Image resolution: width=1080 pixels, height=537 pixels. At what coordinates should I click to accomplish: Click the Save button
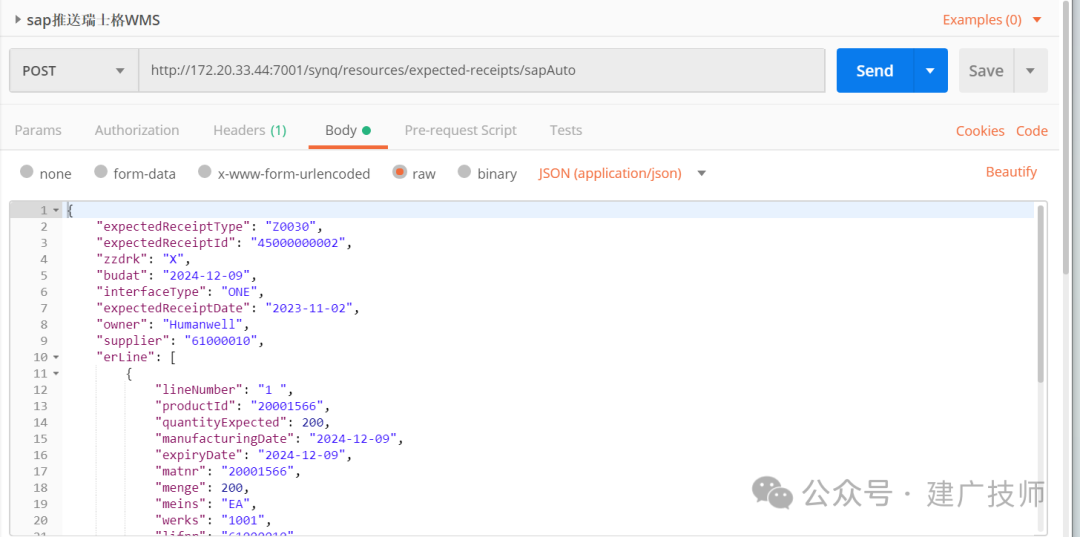point(986,70)
